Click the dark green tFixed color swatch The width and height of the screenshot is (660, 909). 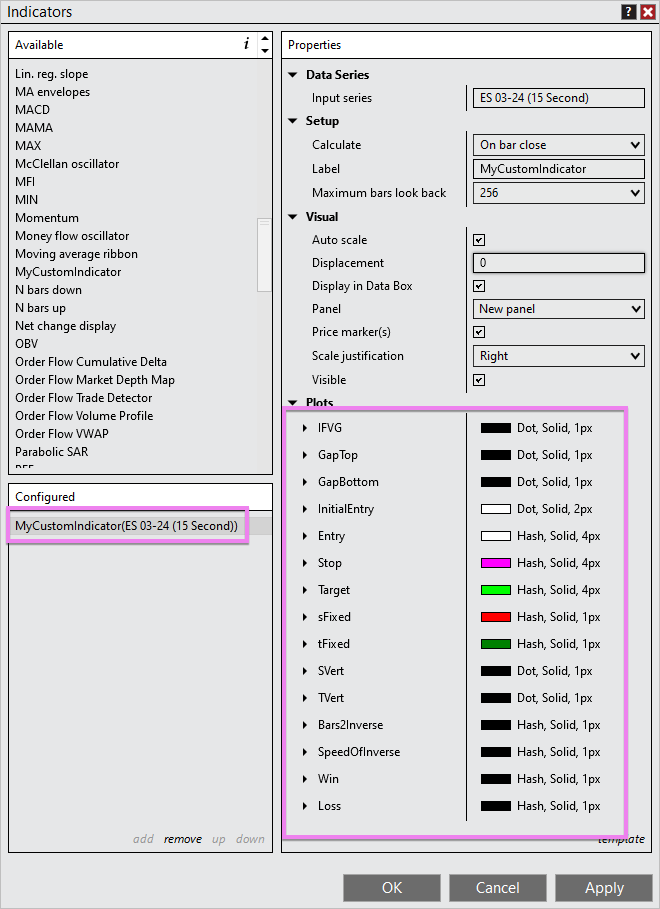click(x=496, y=644)
